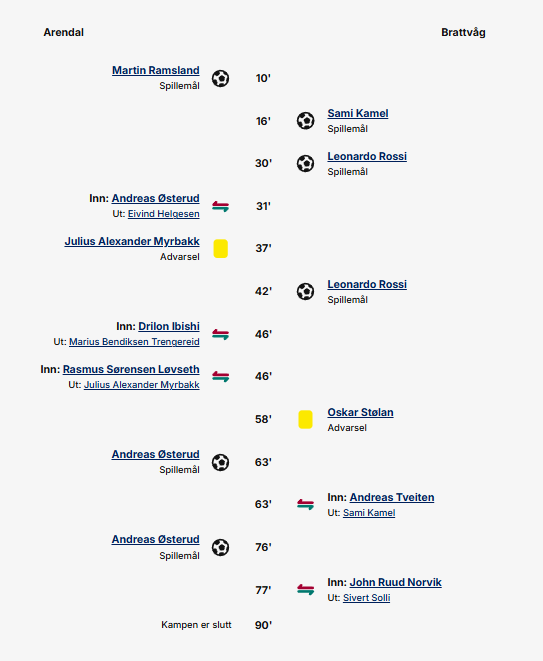This screenshot has height=661, width=543.
Task: Click the goal icon at 42' minute
Action: [x=305, y=291]
